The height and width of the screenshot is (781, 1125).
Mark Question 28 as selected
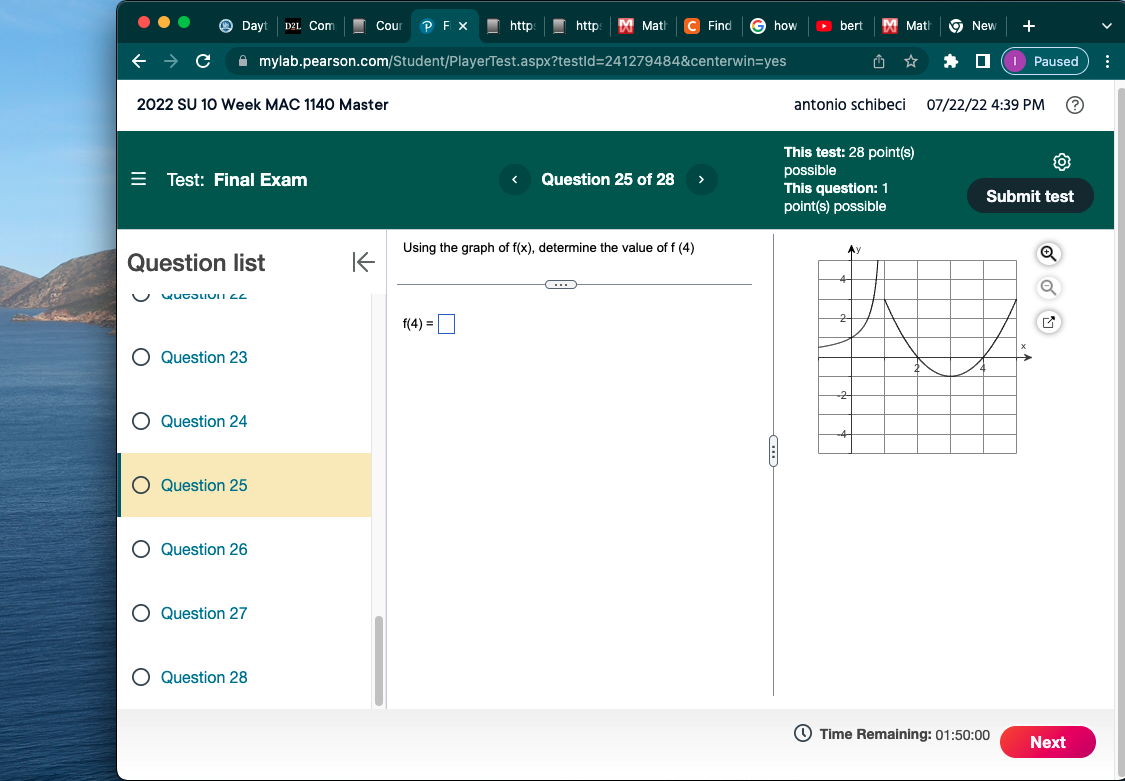[x=141, y=677]
